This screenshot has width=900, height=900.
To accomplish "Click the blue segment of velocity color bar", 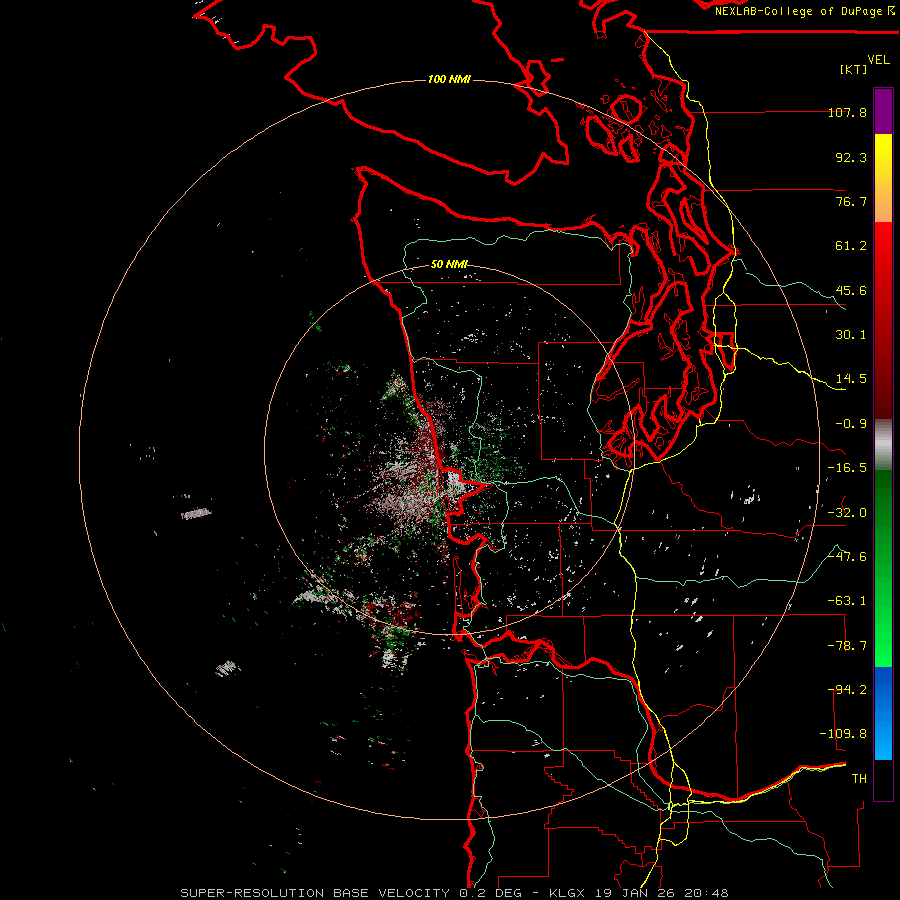I will [x=883, y=713].
